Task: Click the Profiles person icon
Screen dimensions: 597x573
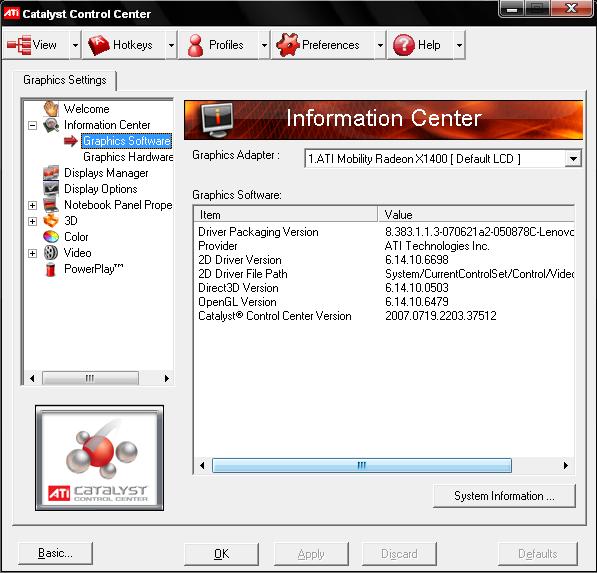Action: [x=196, y=45]
